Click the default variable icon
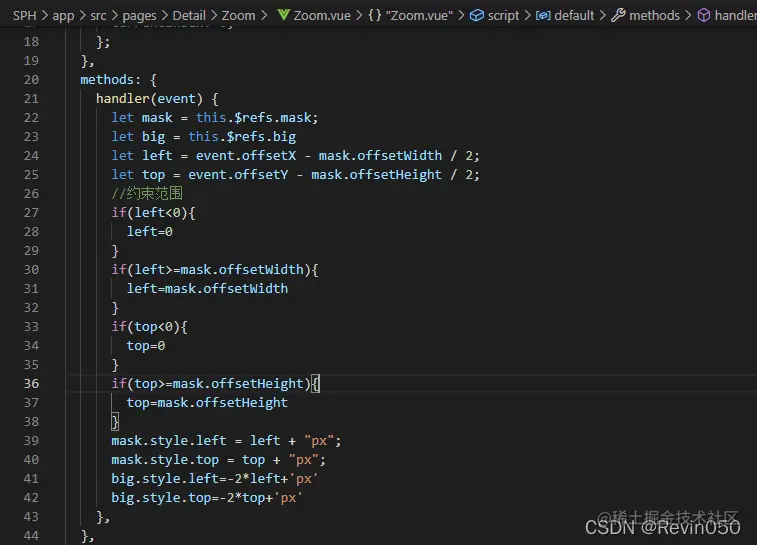757x545 pixels. tap(543, 15)
